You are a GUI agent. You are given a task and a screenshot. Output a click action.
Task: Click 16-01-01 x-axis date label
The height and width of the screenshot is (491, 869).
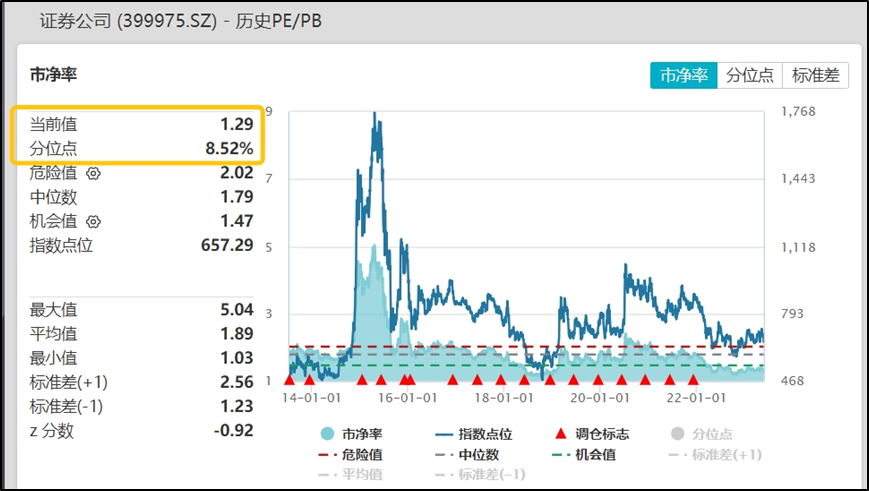click(x=408, y=398)
